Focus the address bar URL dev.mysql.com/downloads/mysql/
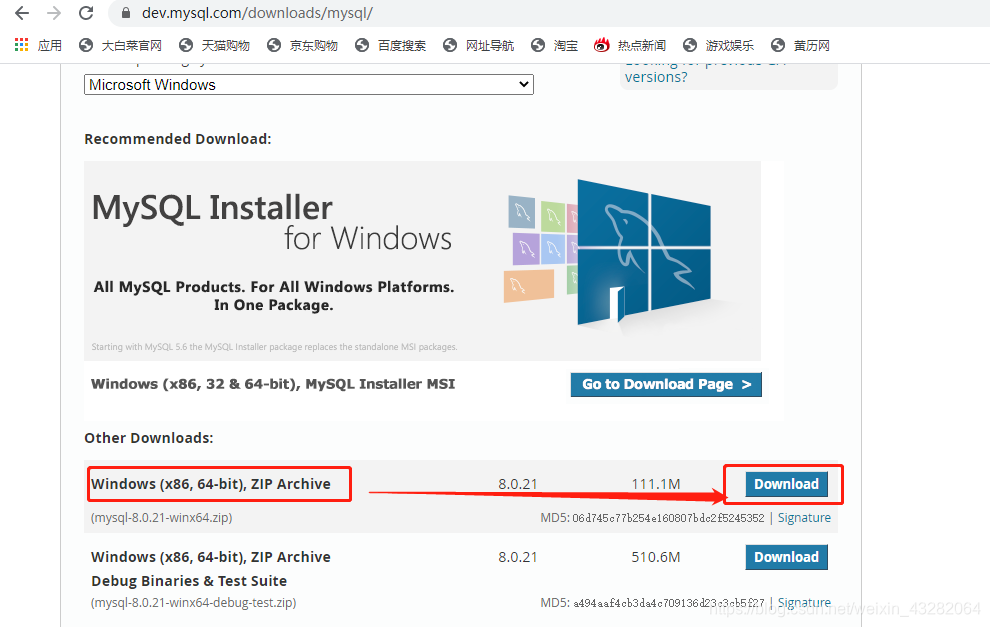990x627 pixels. pyautogui.click(x=257, y=13)
